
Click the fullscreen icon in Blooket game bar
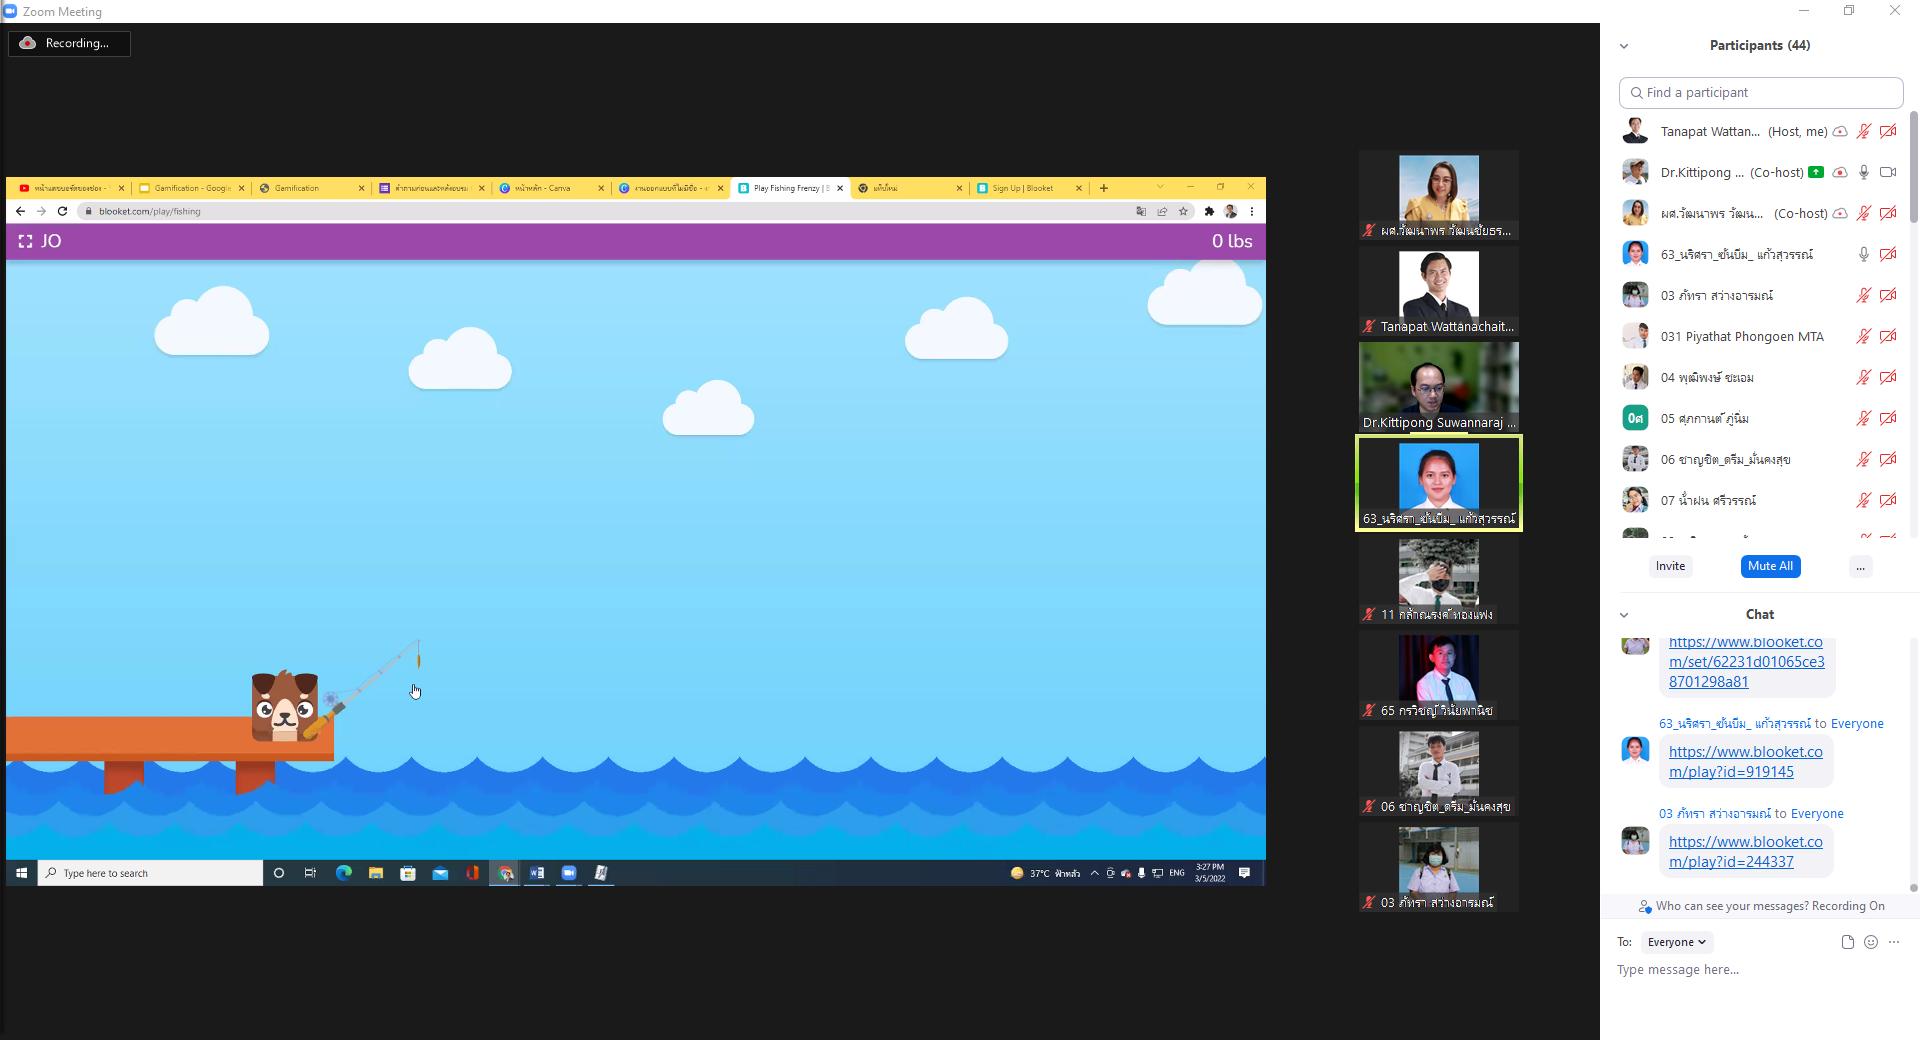pyautogui.click(x=25, y=241)
